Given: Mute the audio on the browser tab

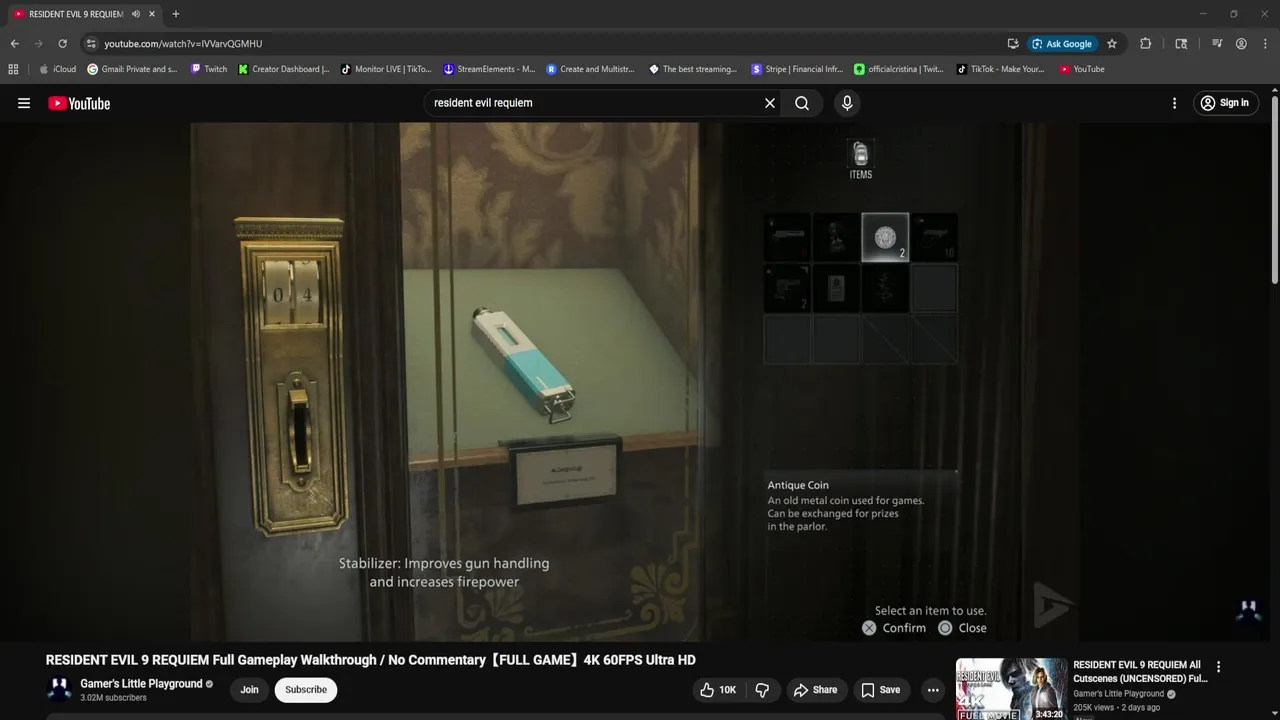Looking at the screenshot, I should tap(136, 14).
